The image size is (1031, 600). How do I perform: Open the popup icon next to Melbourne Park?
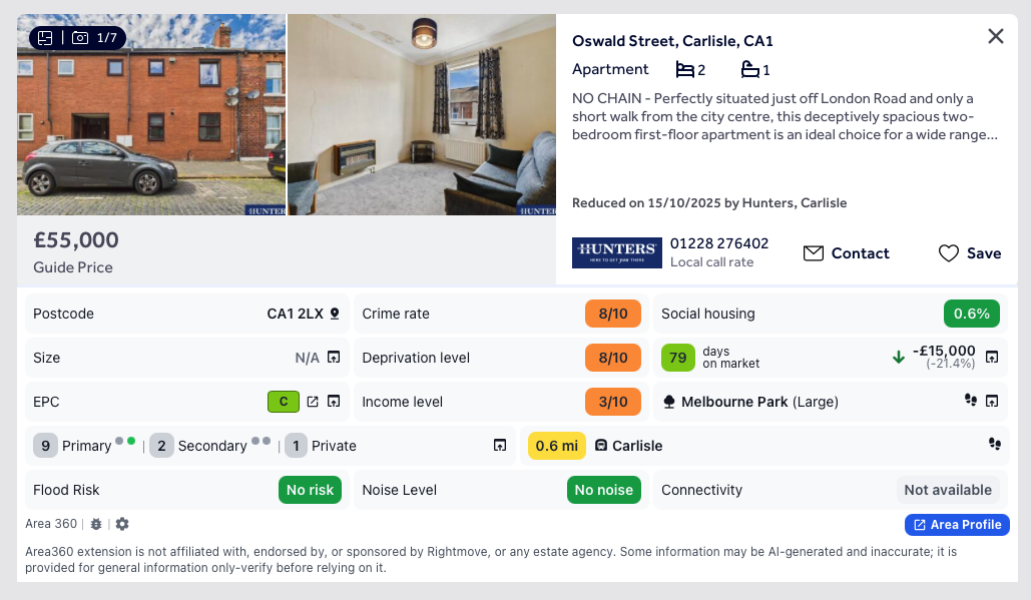tap(993, 401)
